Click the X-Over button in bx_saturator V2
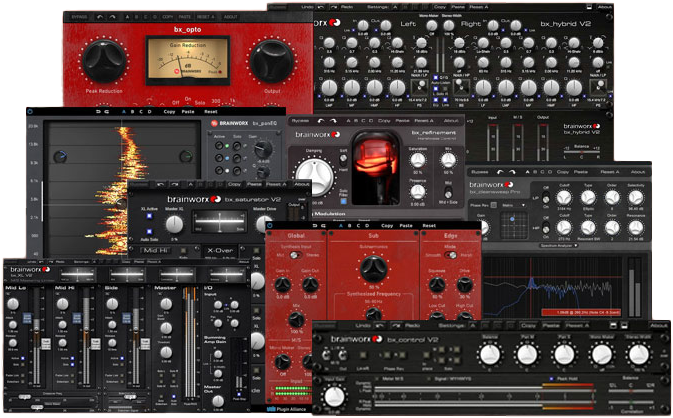The height and width of the screenshot is (418, 673). 220,250
